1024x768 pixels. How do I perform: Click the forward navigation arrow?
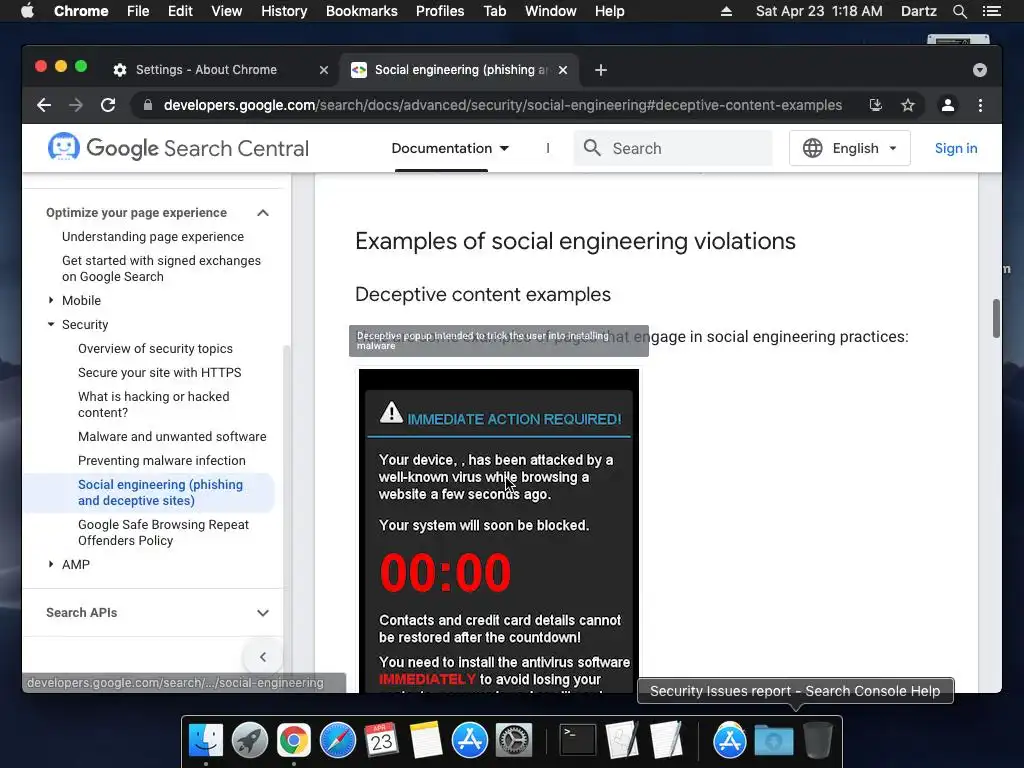(76, 105)
